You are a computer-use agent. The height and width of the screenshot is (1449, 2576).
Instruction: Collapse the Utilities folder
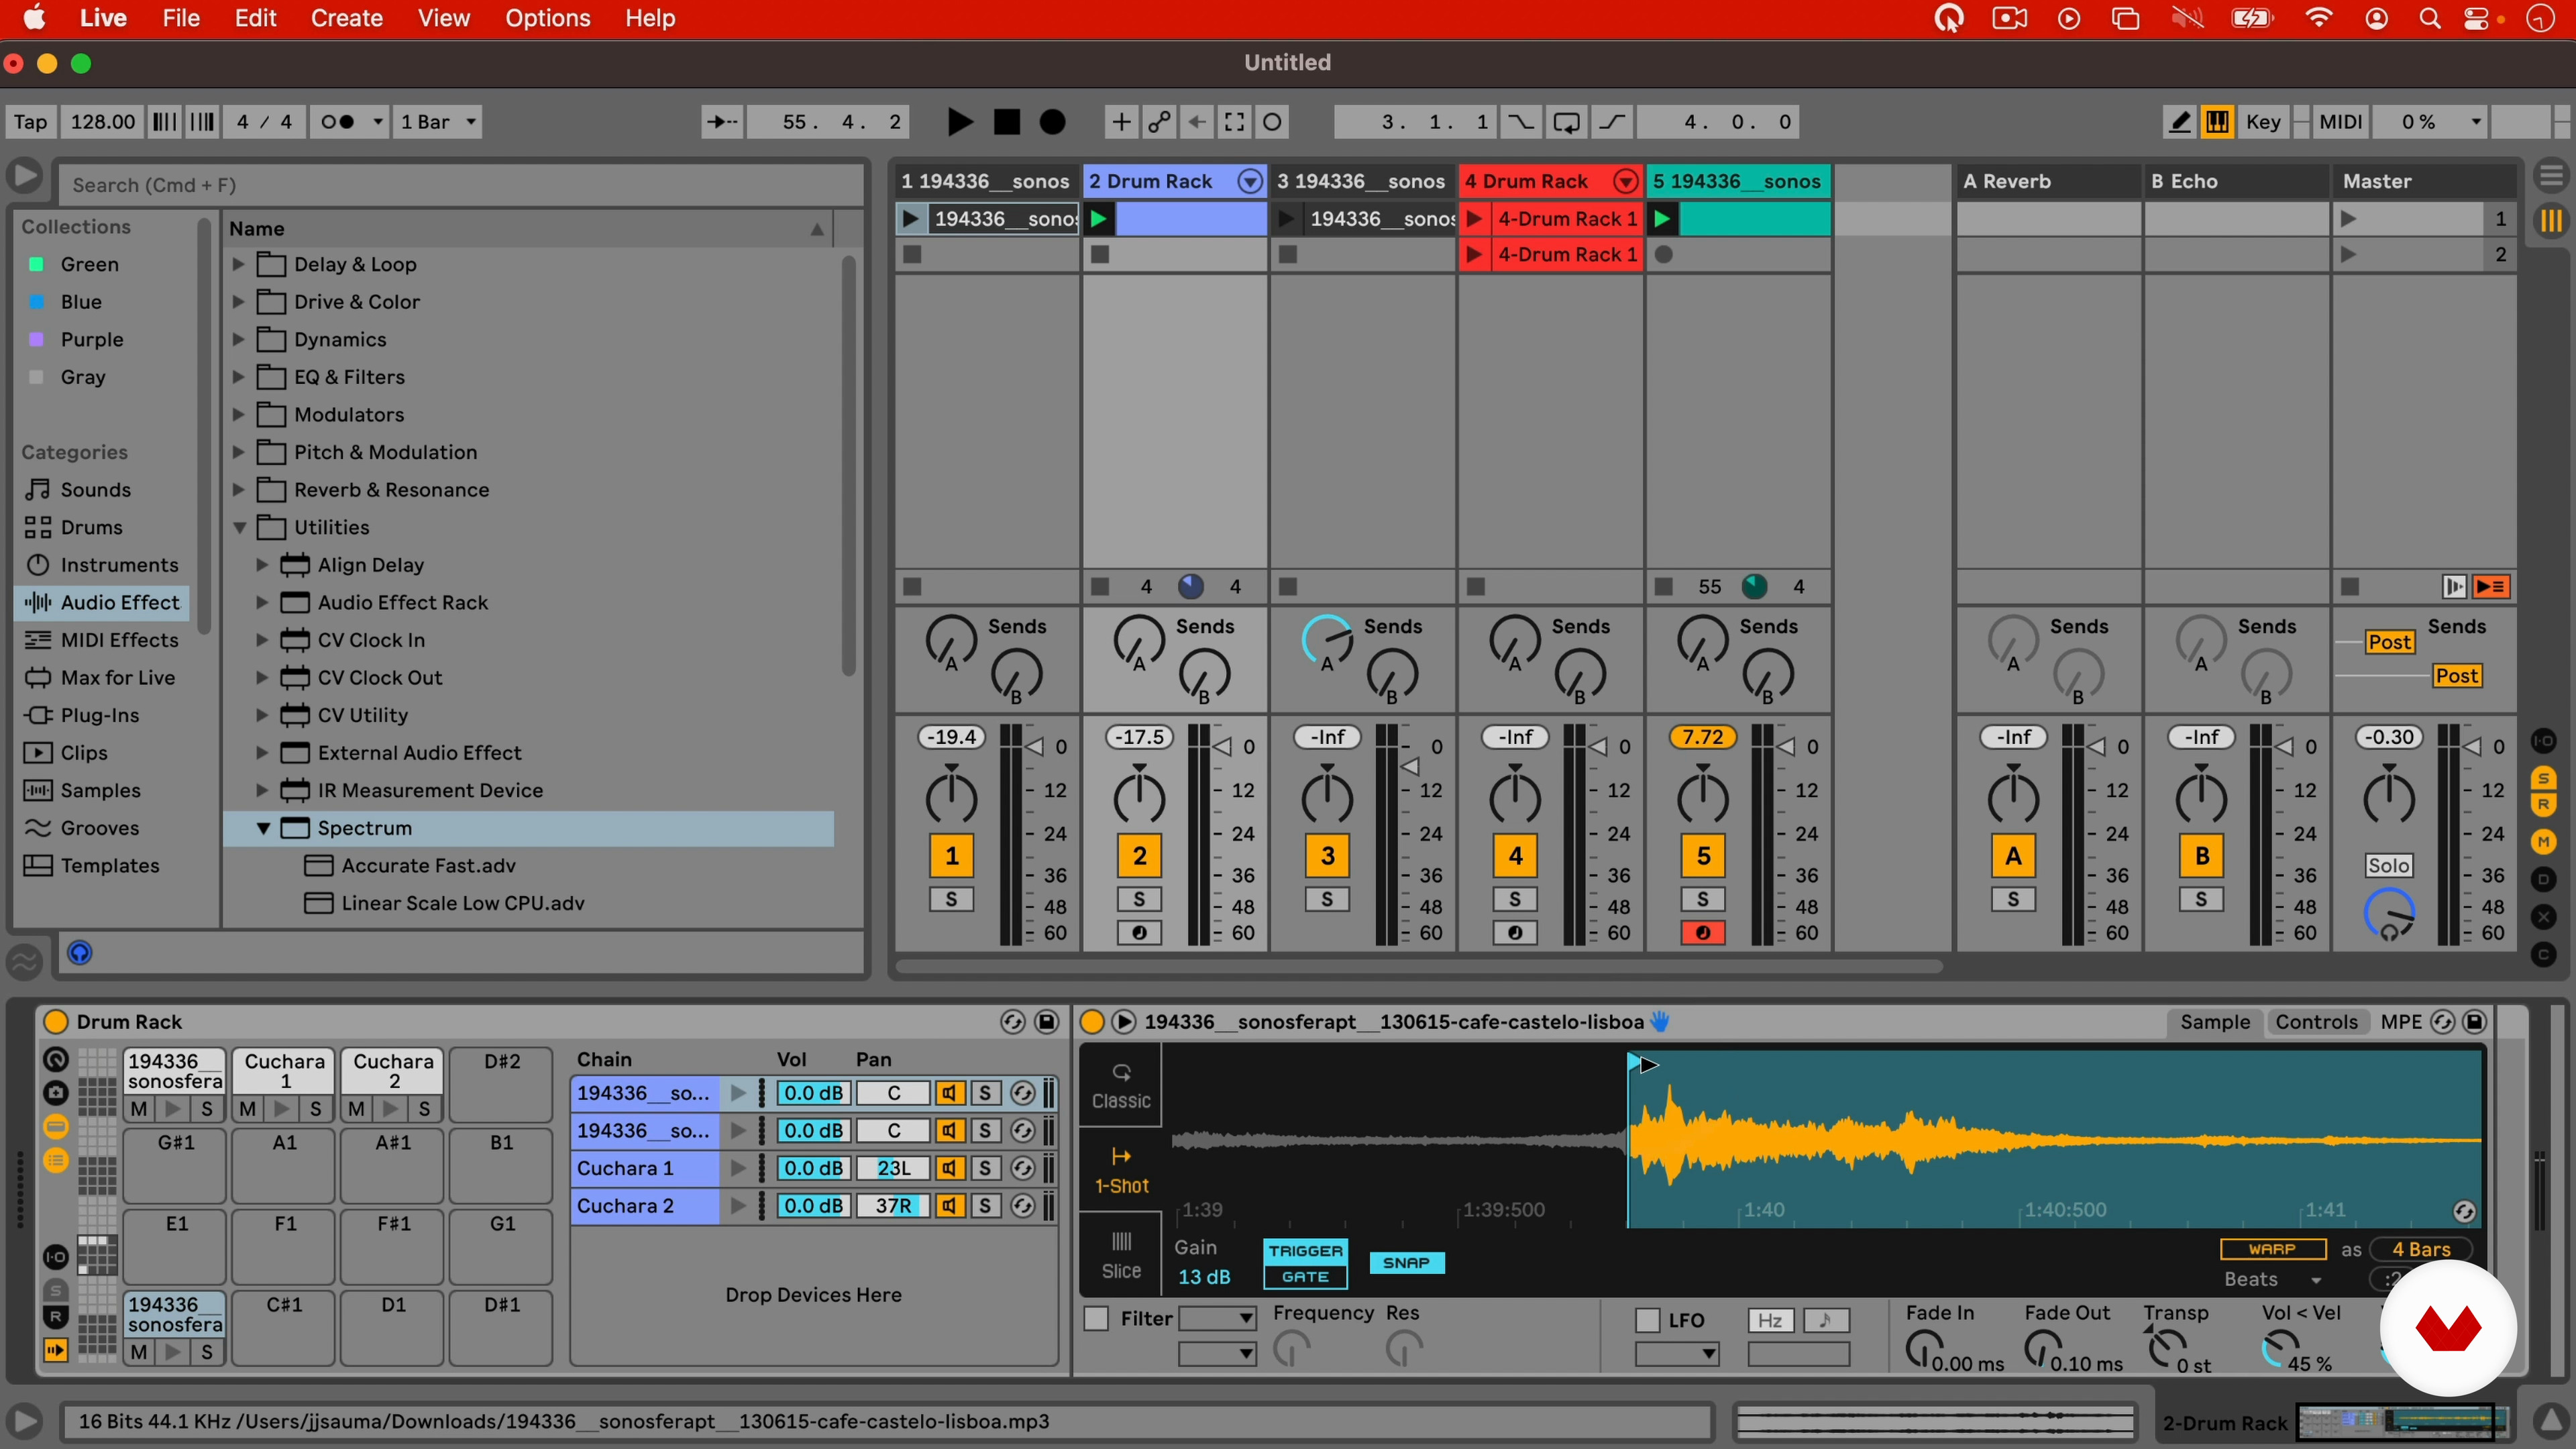pyautogui.click(x=239, y=527)
